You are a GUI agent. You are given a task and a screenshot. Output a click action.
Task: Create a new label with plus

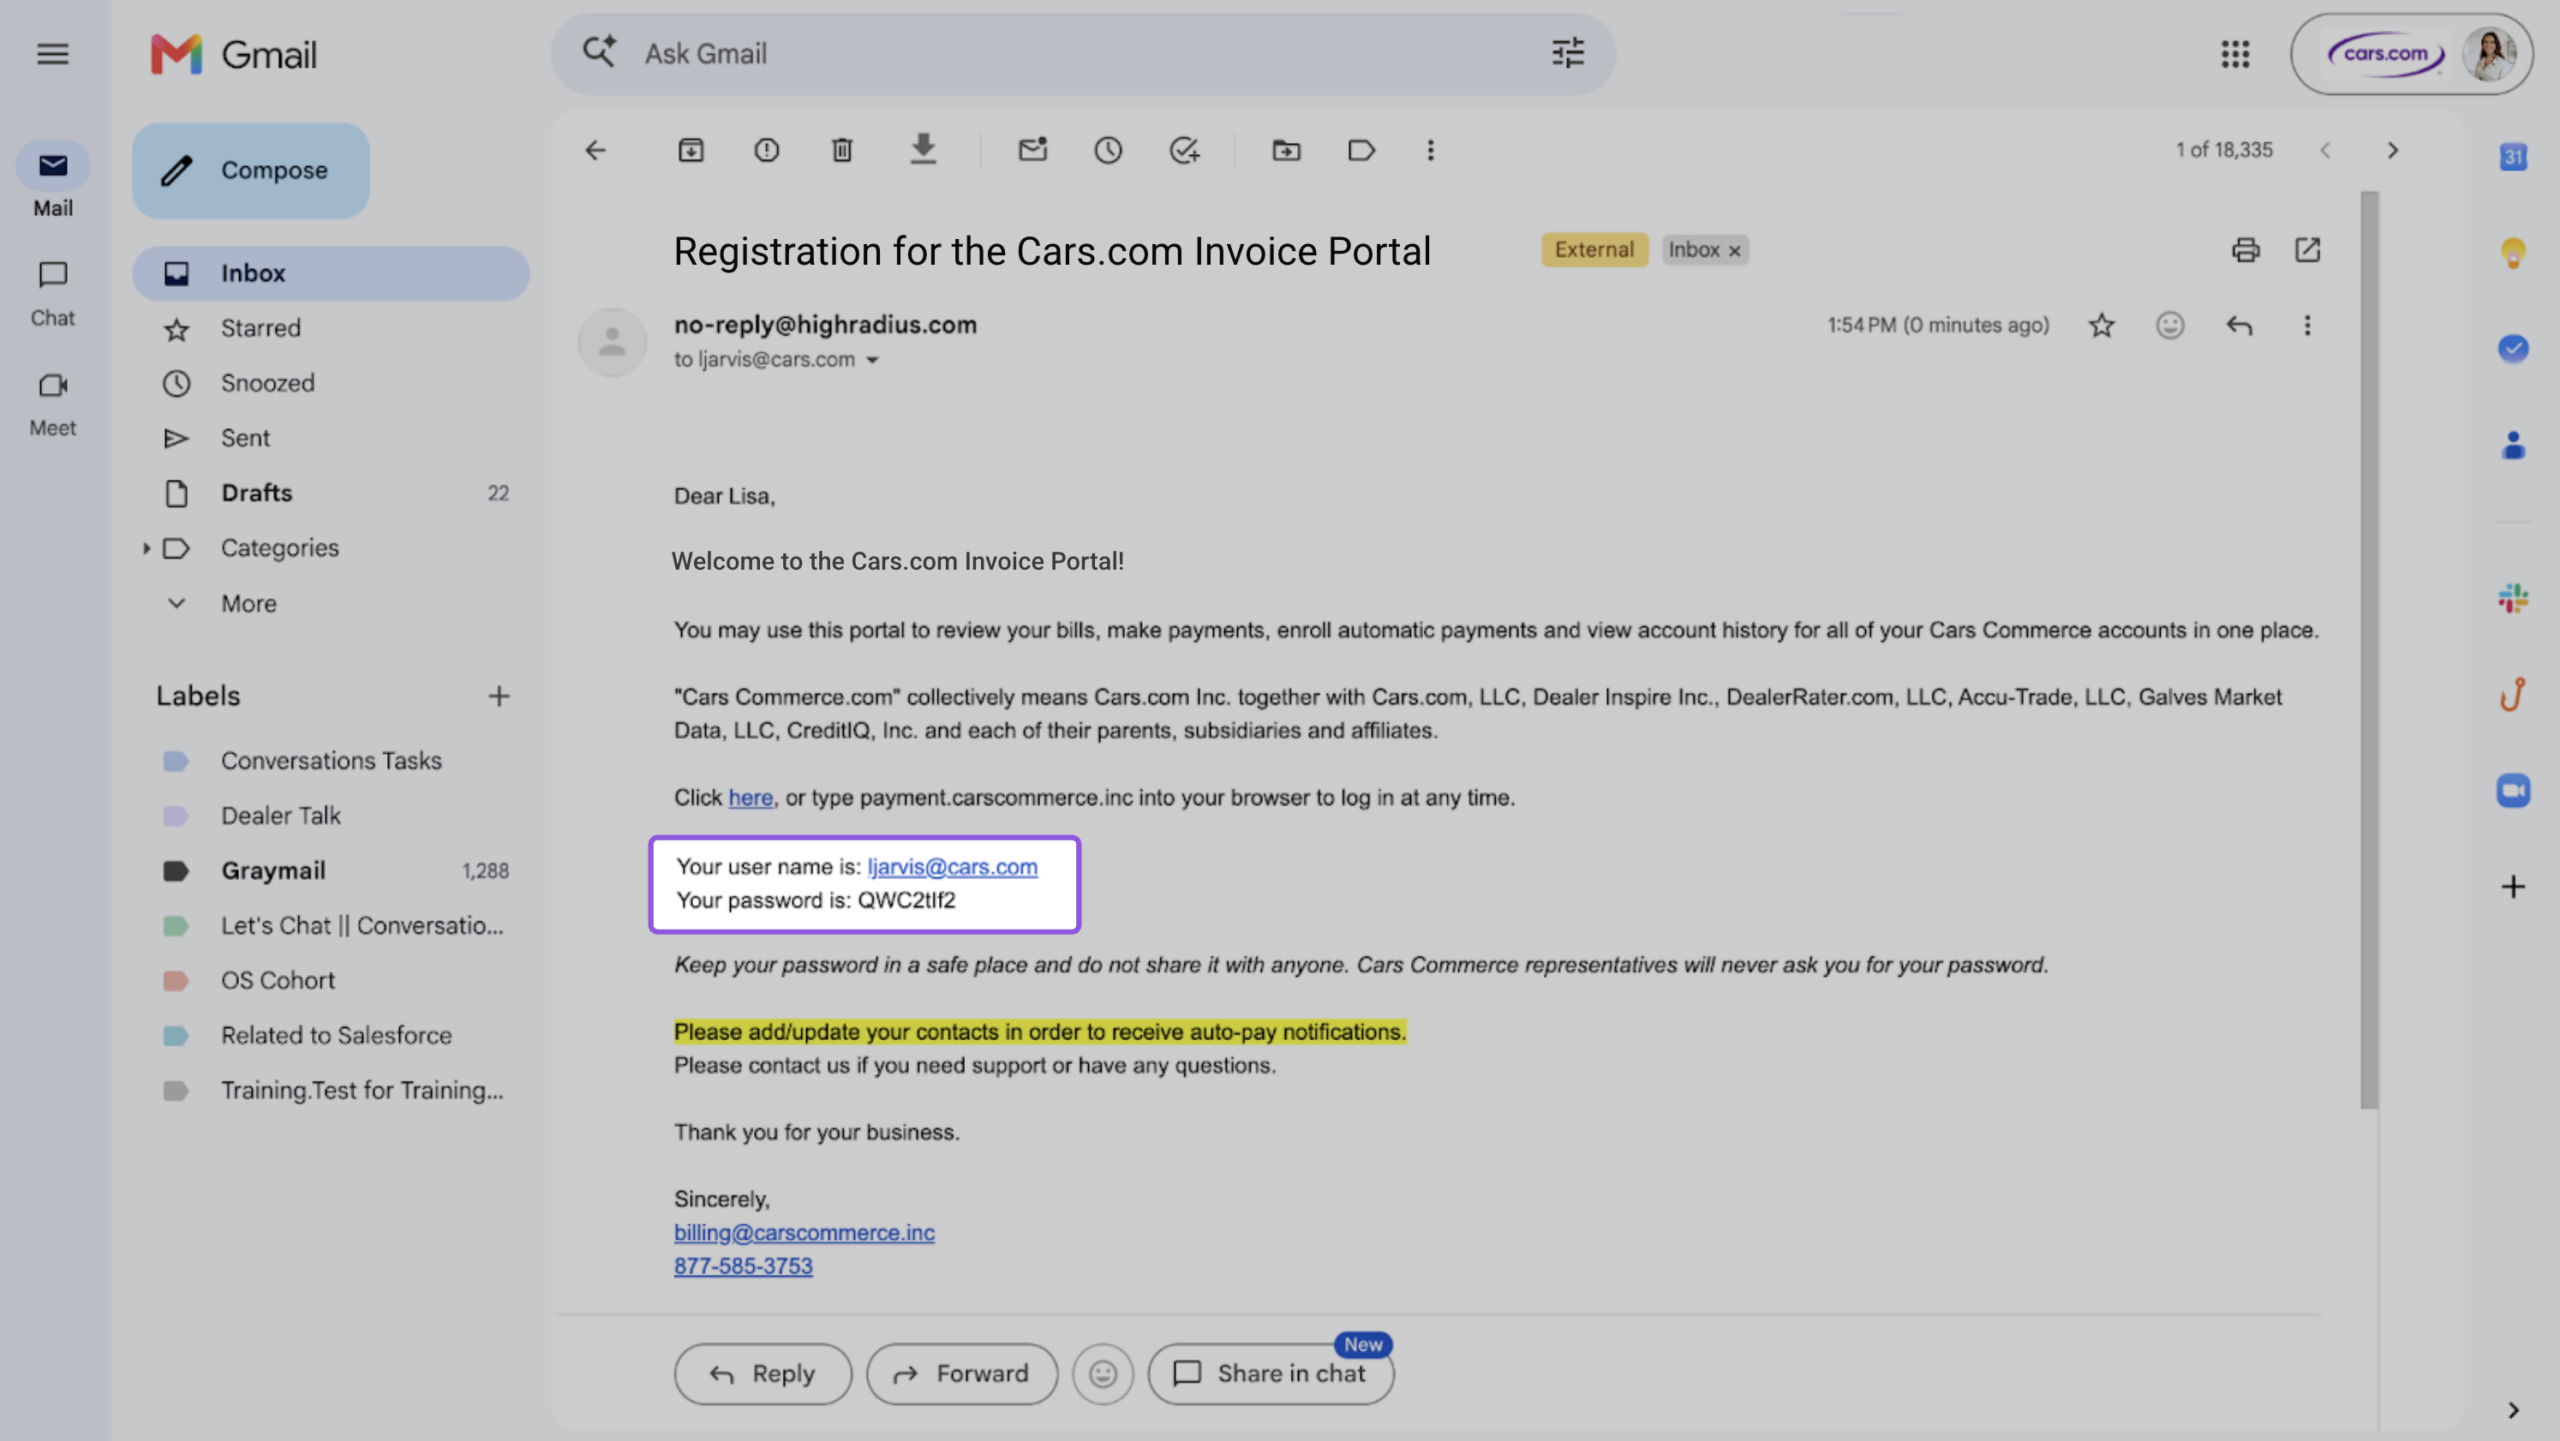(x=499, y=696)
